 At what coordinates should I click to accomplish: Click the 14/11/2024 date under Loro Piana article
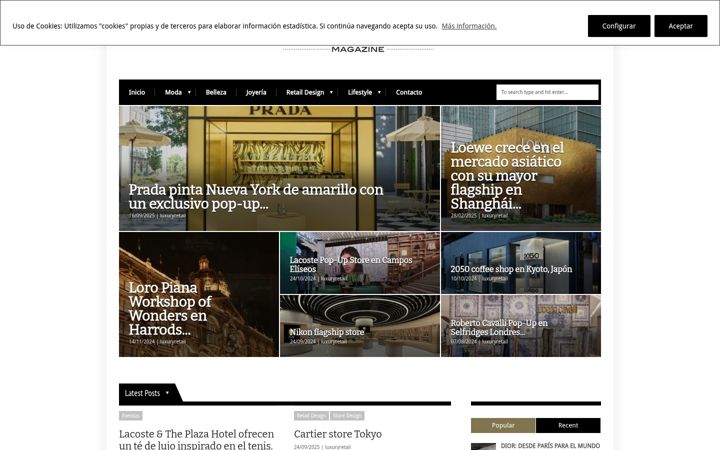142,342
